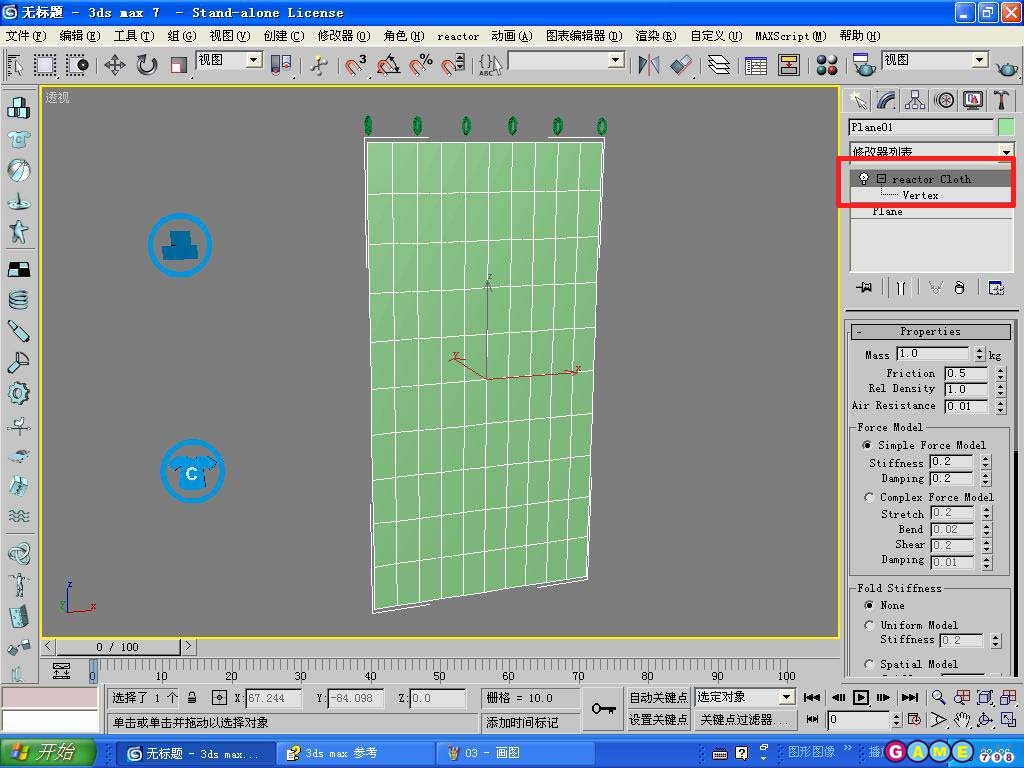The image size is (1024, 768).
Task: Open the modifier list dropdown
Action: (x=1005, y=152)
